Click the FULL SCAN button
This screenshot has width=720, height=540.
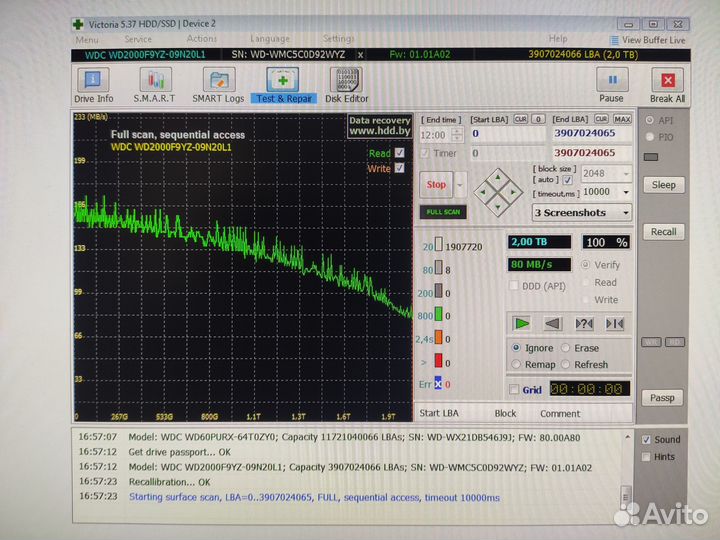(443, 212)
